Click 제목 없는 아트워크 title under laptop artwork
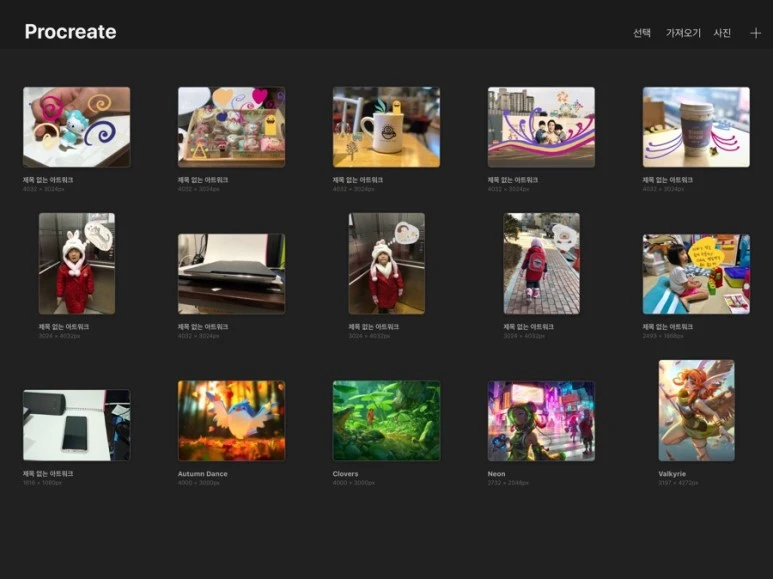Screen dimensions: 773x579 [203, 326]
